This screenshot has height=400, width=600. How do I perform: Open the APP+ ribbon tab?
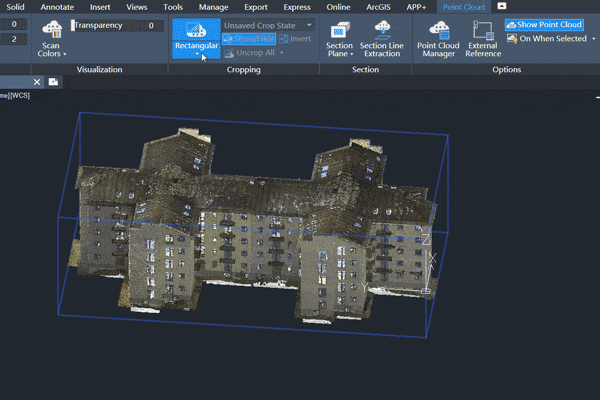[x=416, y=7]
